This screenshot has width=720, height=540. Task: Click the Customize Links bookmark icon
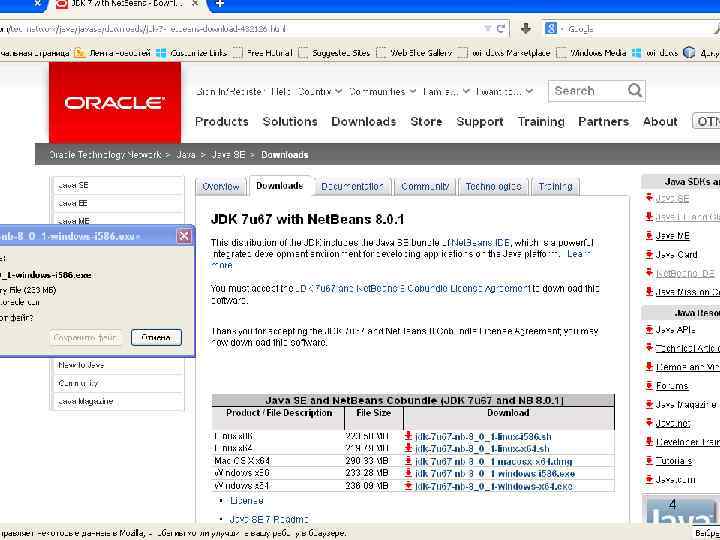point(161,52)
